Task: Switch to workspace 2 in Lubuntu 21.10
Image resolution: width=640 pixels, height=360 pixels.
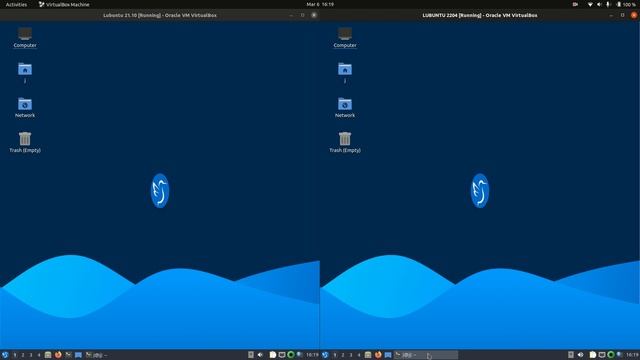Action: click(x=23, y=355)
